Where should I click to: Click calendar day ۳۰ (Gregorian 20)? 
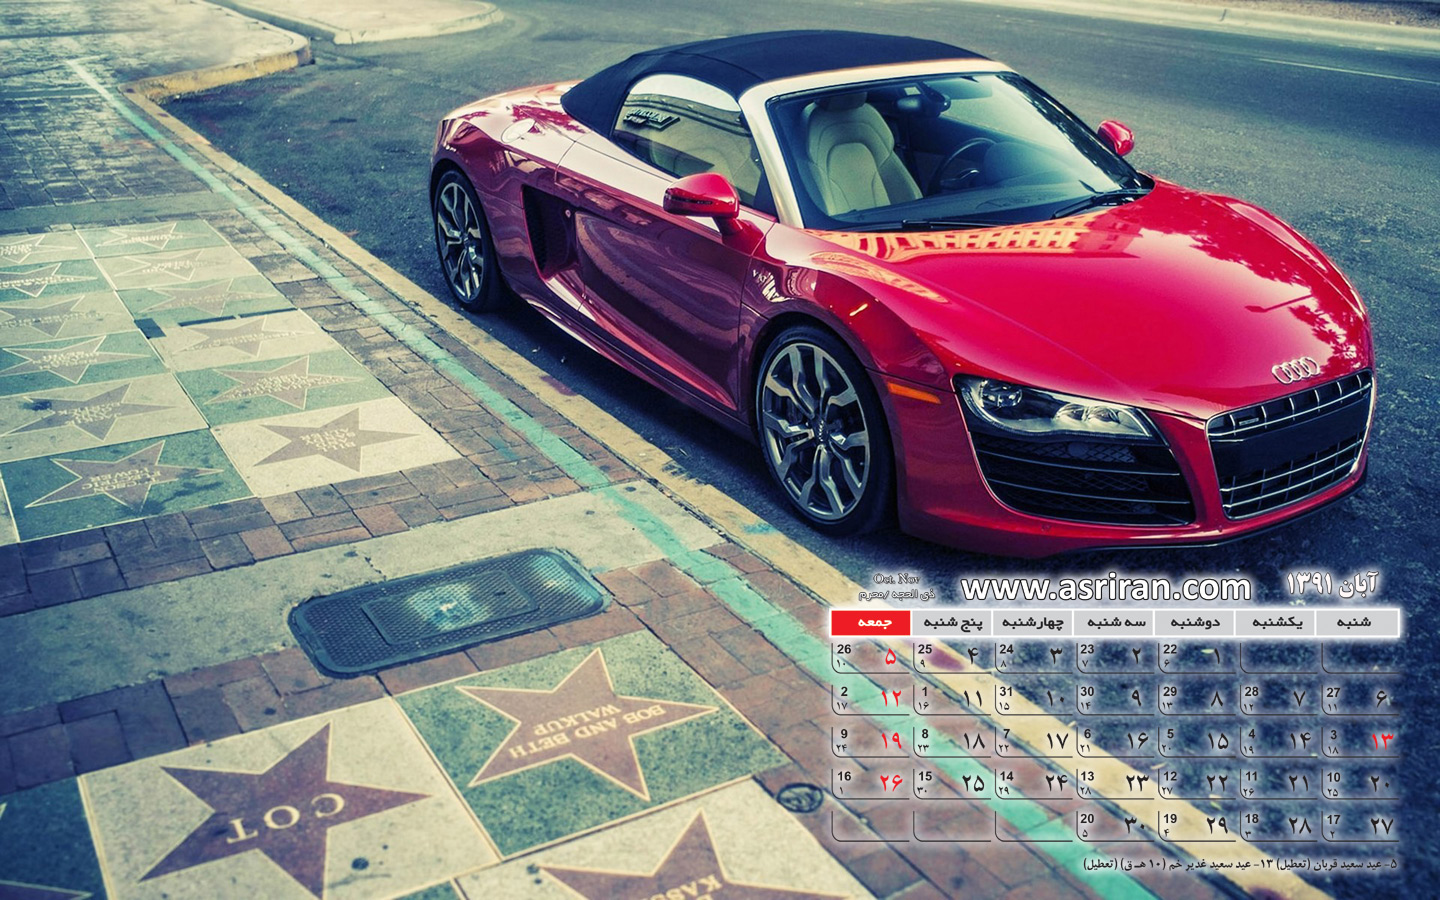coord(1117,825)
